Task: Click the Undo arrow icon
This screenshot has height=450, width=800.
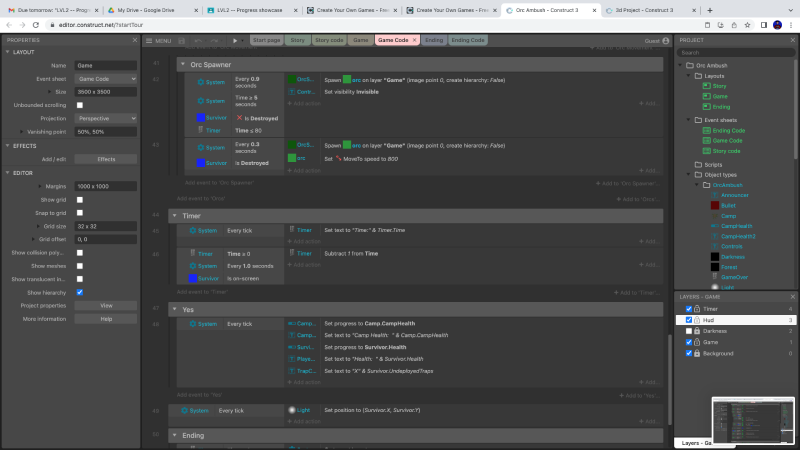Action: pyautogui.click(x=198, y=41)
